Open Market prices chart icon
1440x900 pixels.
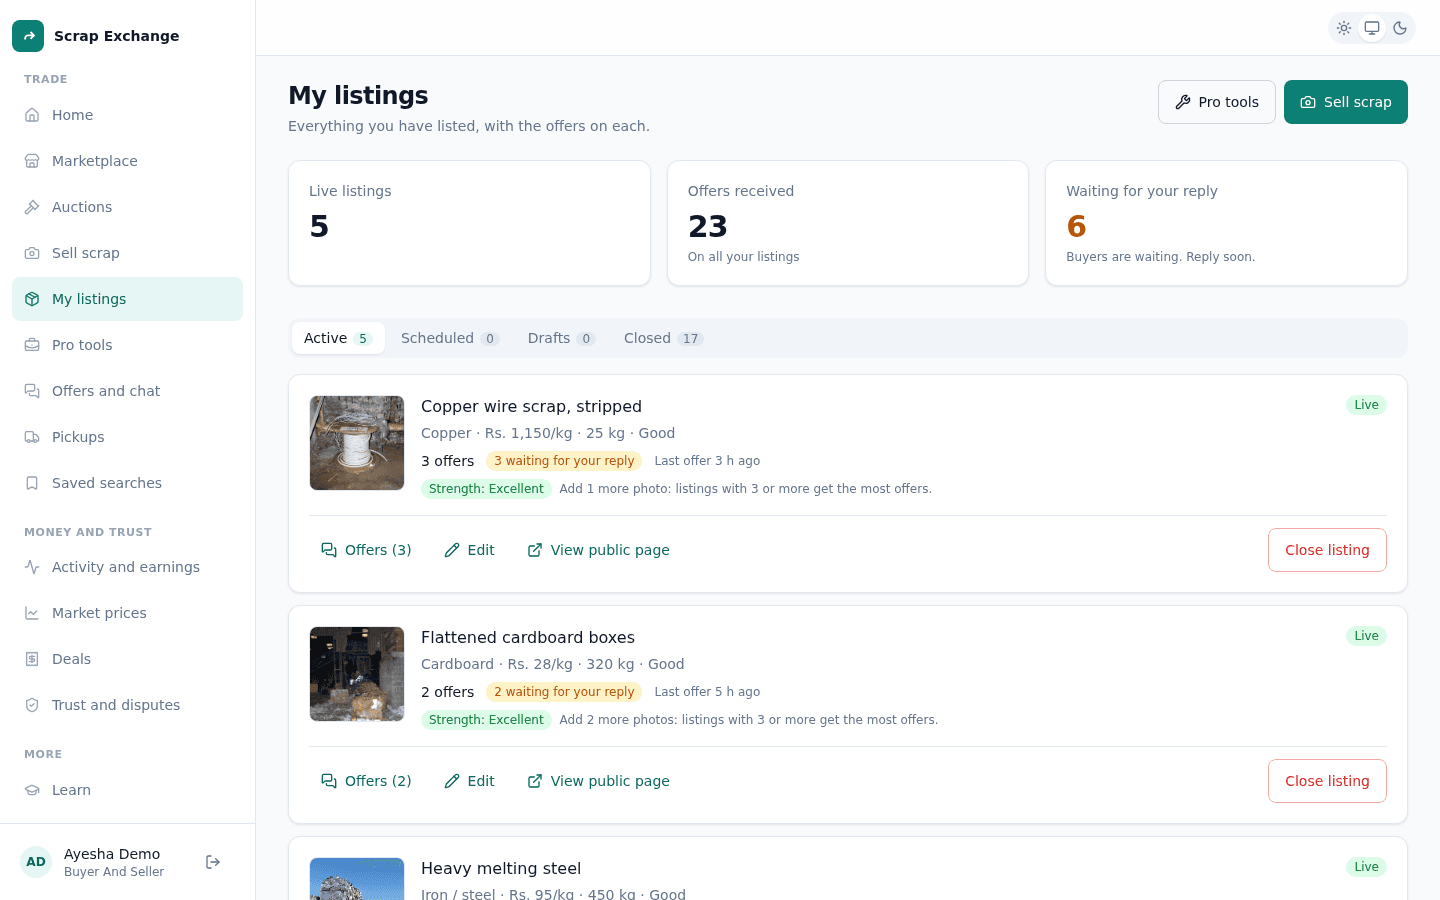click(x=32, y=613)
